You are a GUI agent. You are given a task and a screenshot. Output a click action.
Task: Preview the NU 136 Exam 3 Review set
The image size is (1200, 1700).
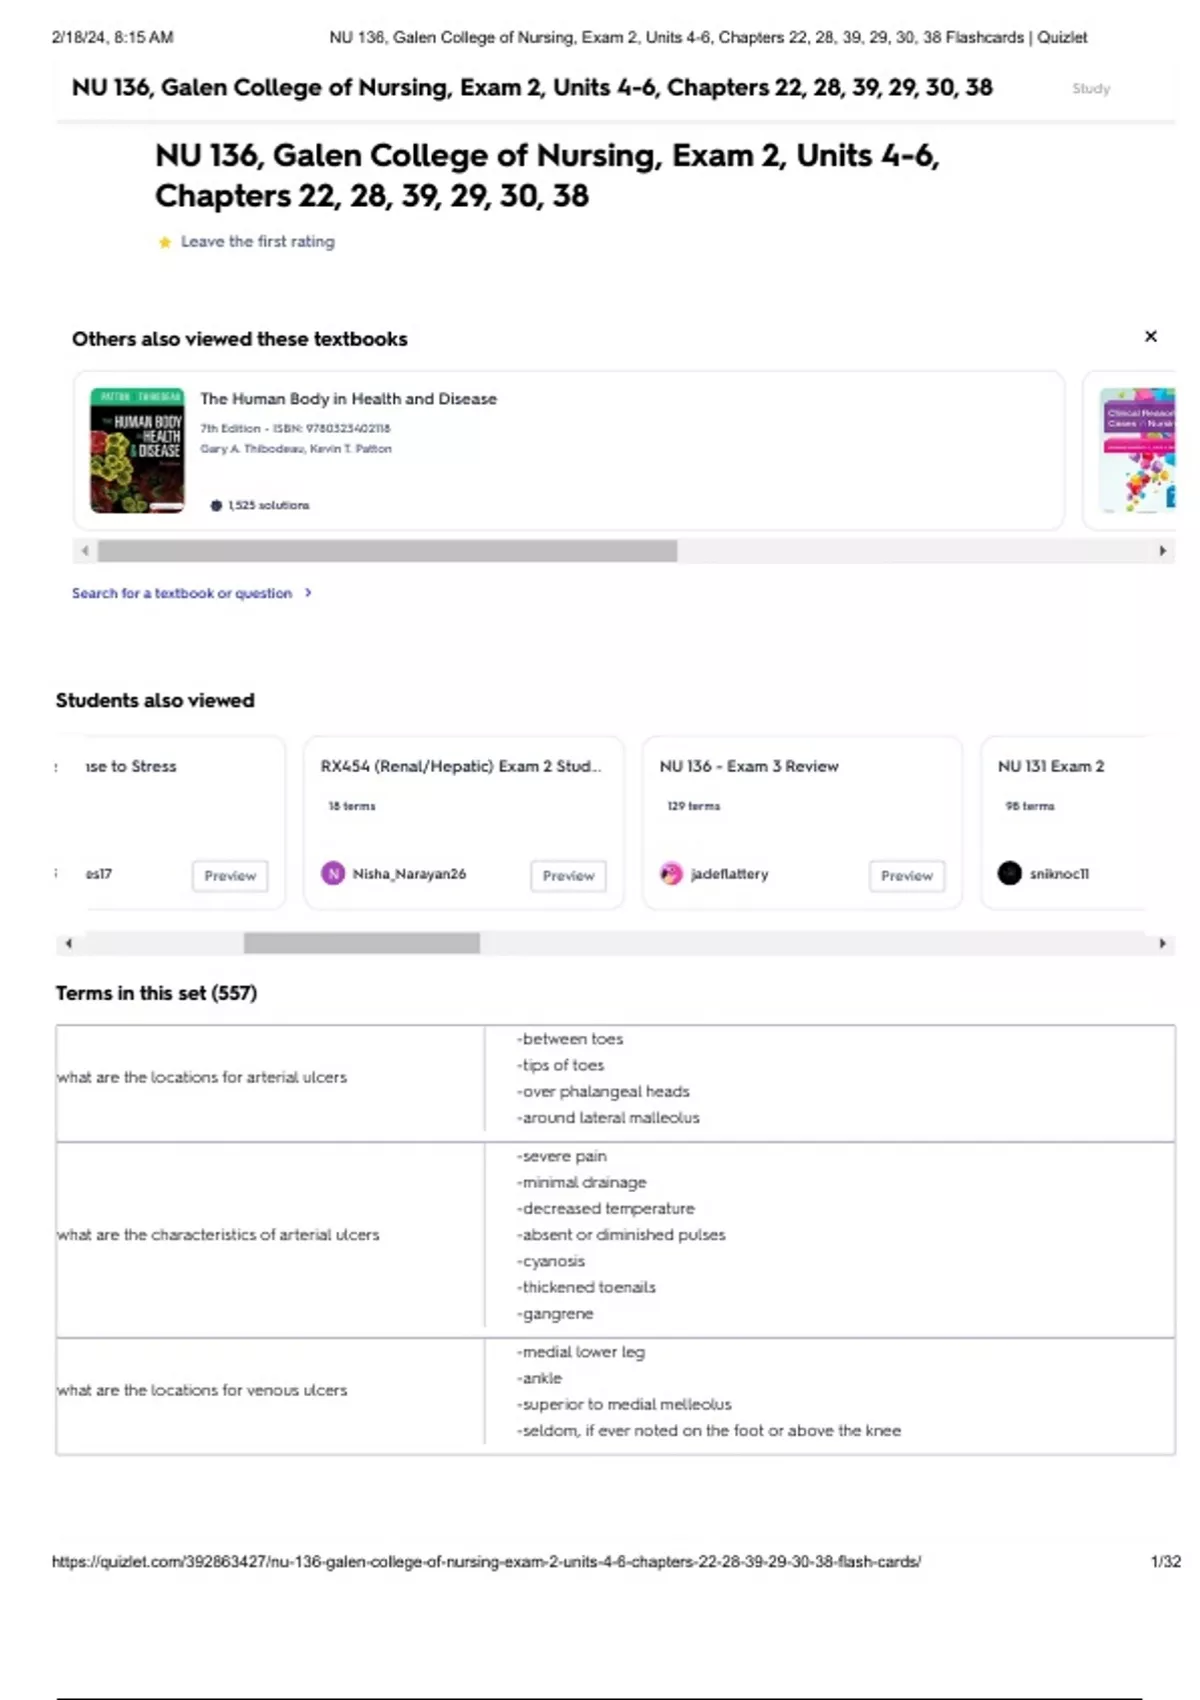click(906, 875)
